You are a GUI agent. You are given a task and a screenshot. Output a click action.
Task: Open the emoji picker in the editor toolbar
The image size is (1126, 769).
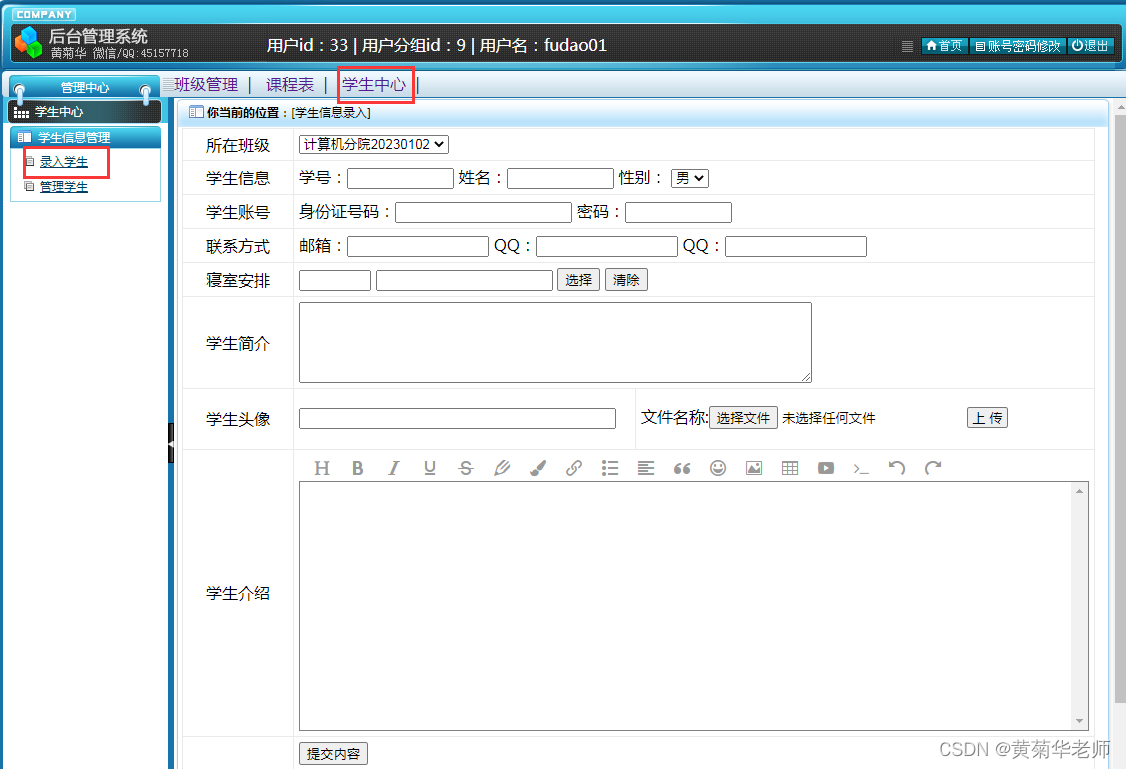718,467
